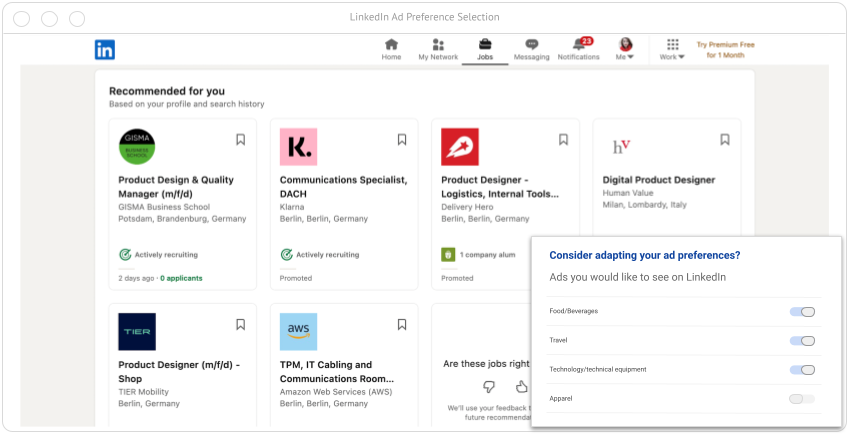850x435 pixels.
Task: Click 0 applicants text on GISMA card
Action: tap(181, 278)
